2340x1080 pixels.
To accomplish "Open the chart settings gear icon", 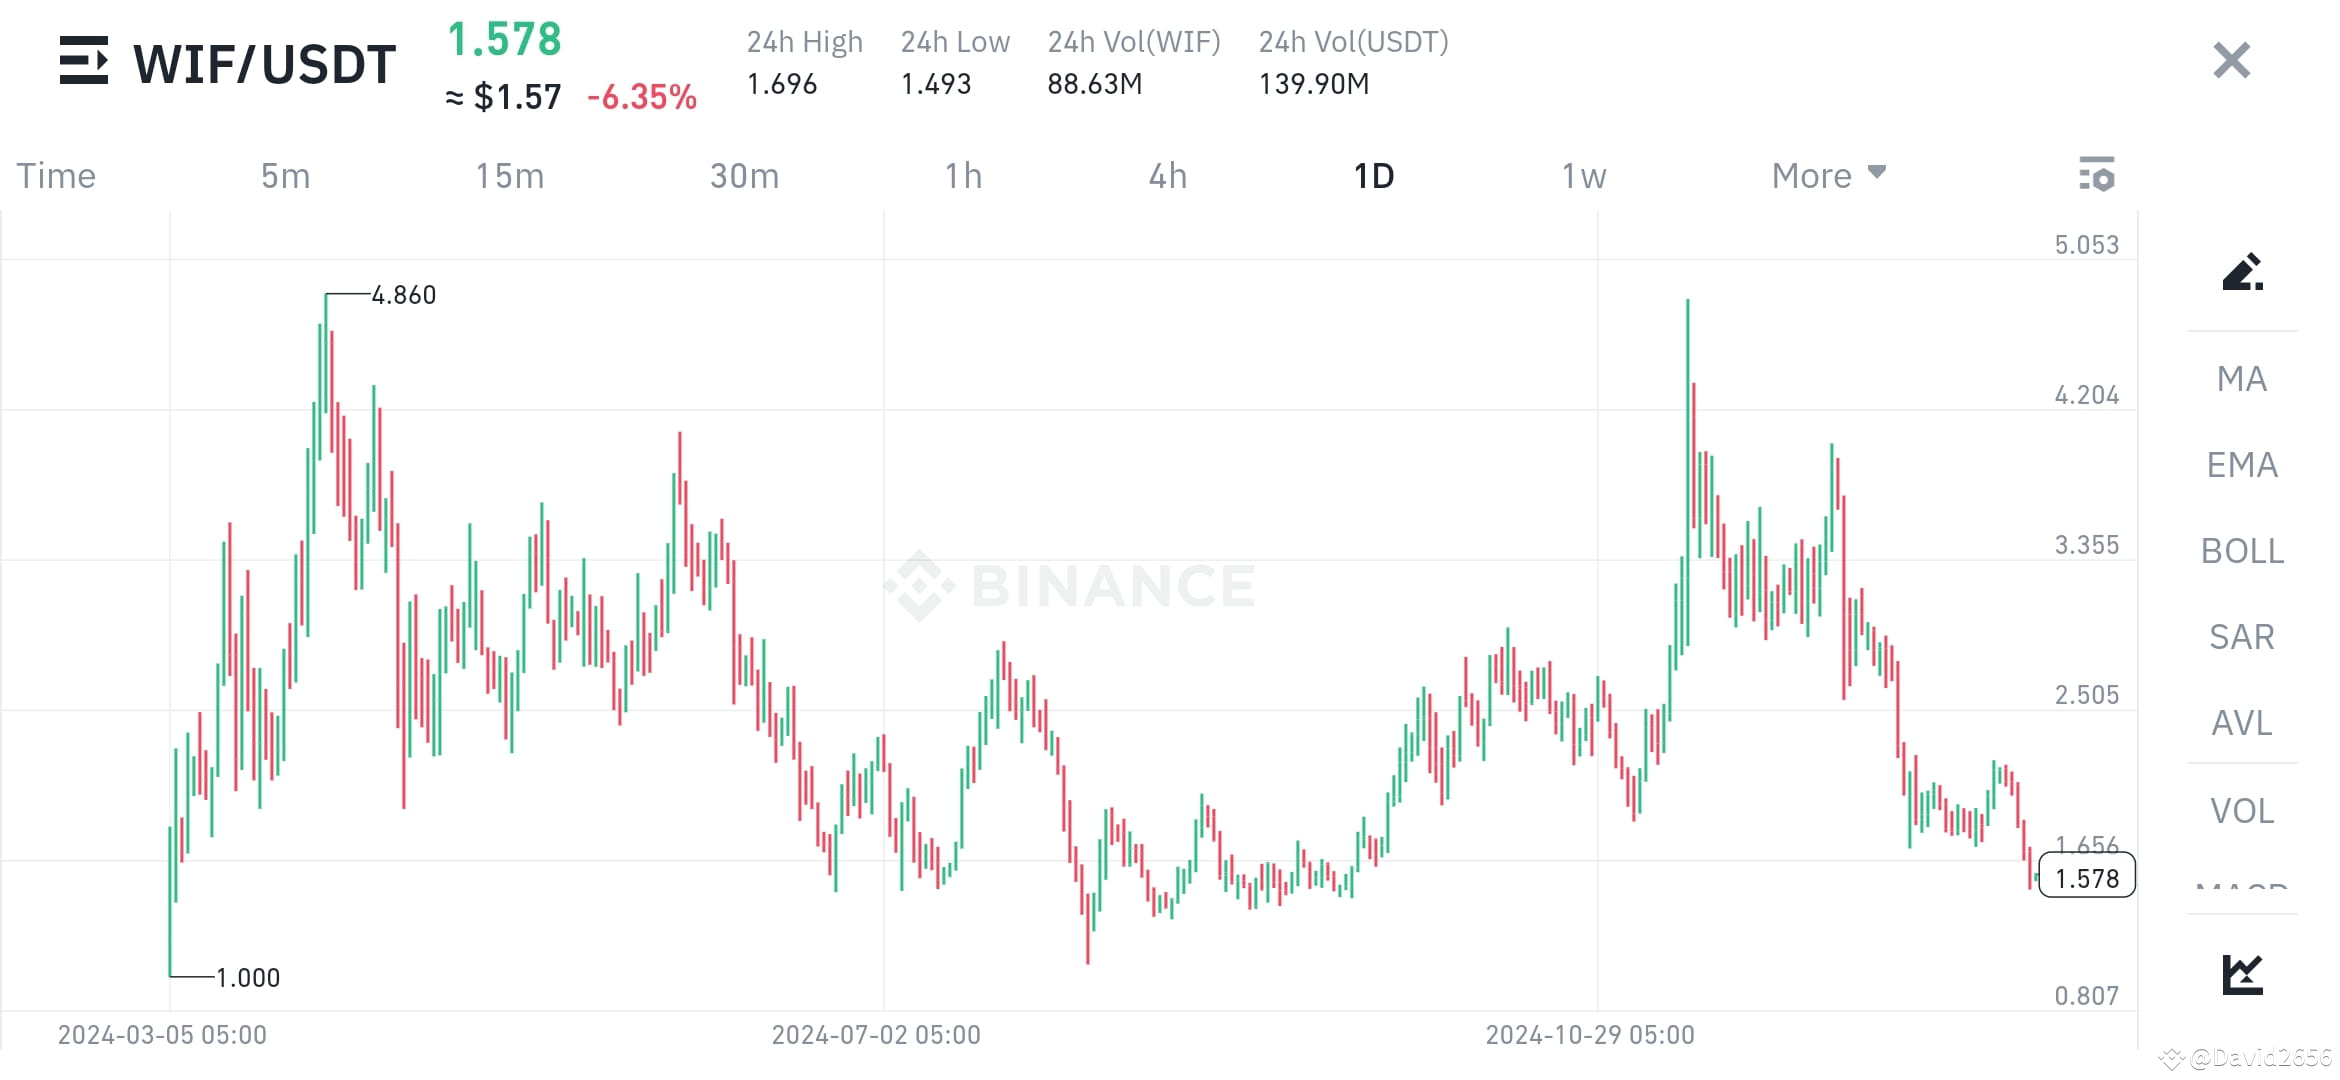I will (2098, 175).
